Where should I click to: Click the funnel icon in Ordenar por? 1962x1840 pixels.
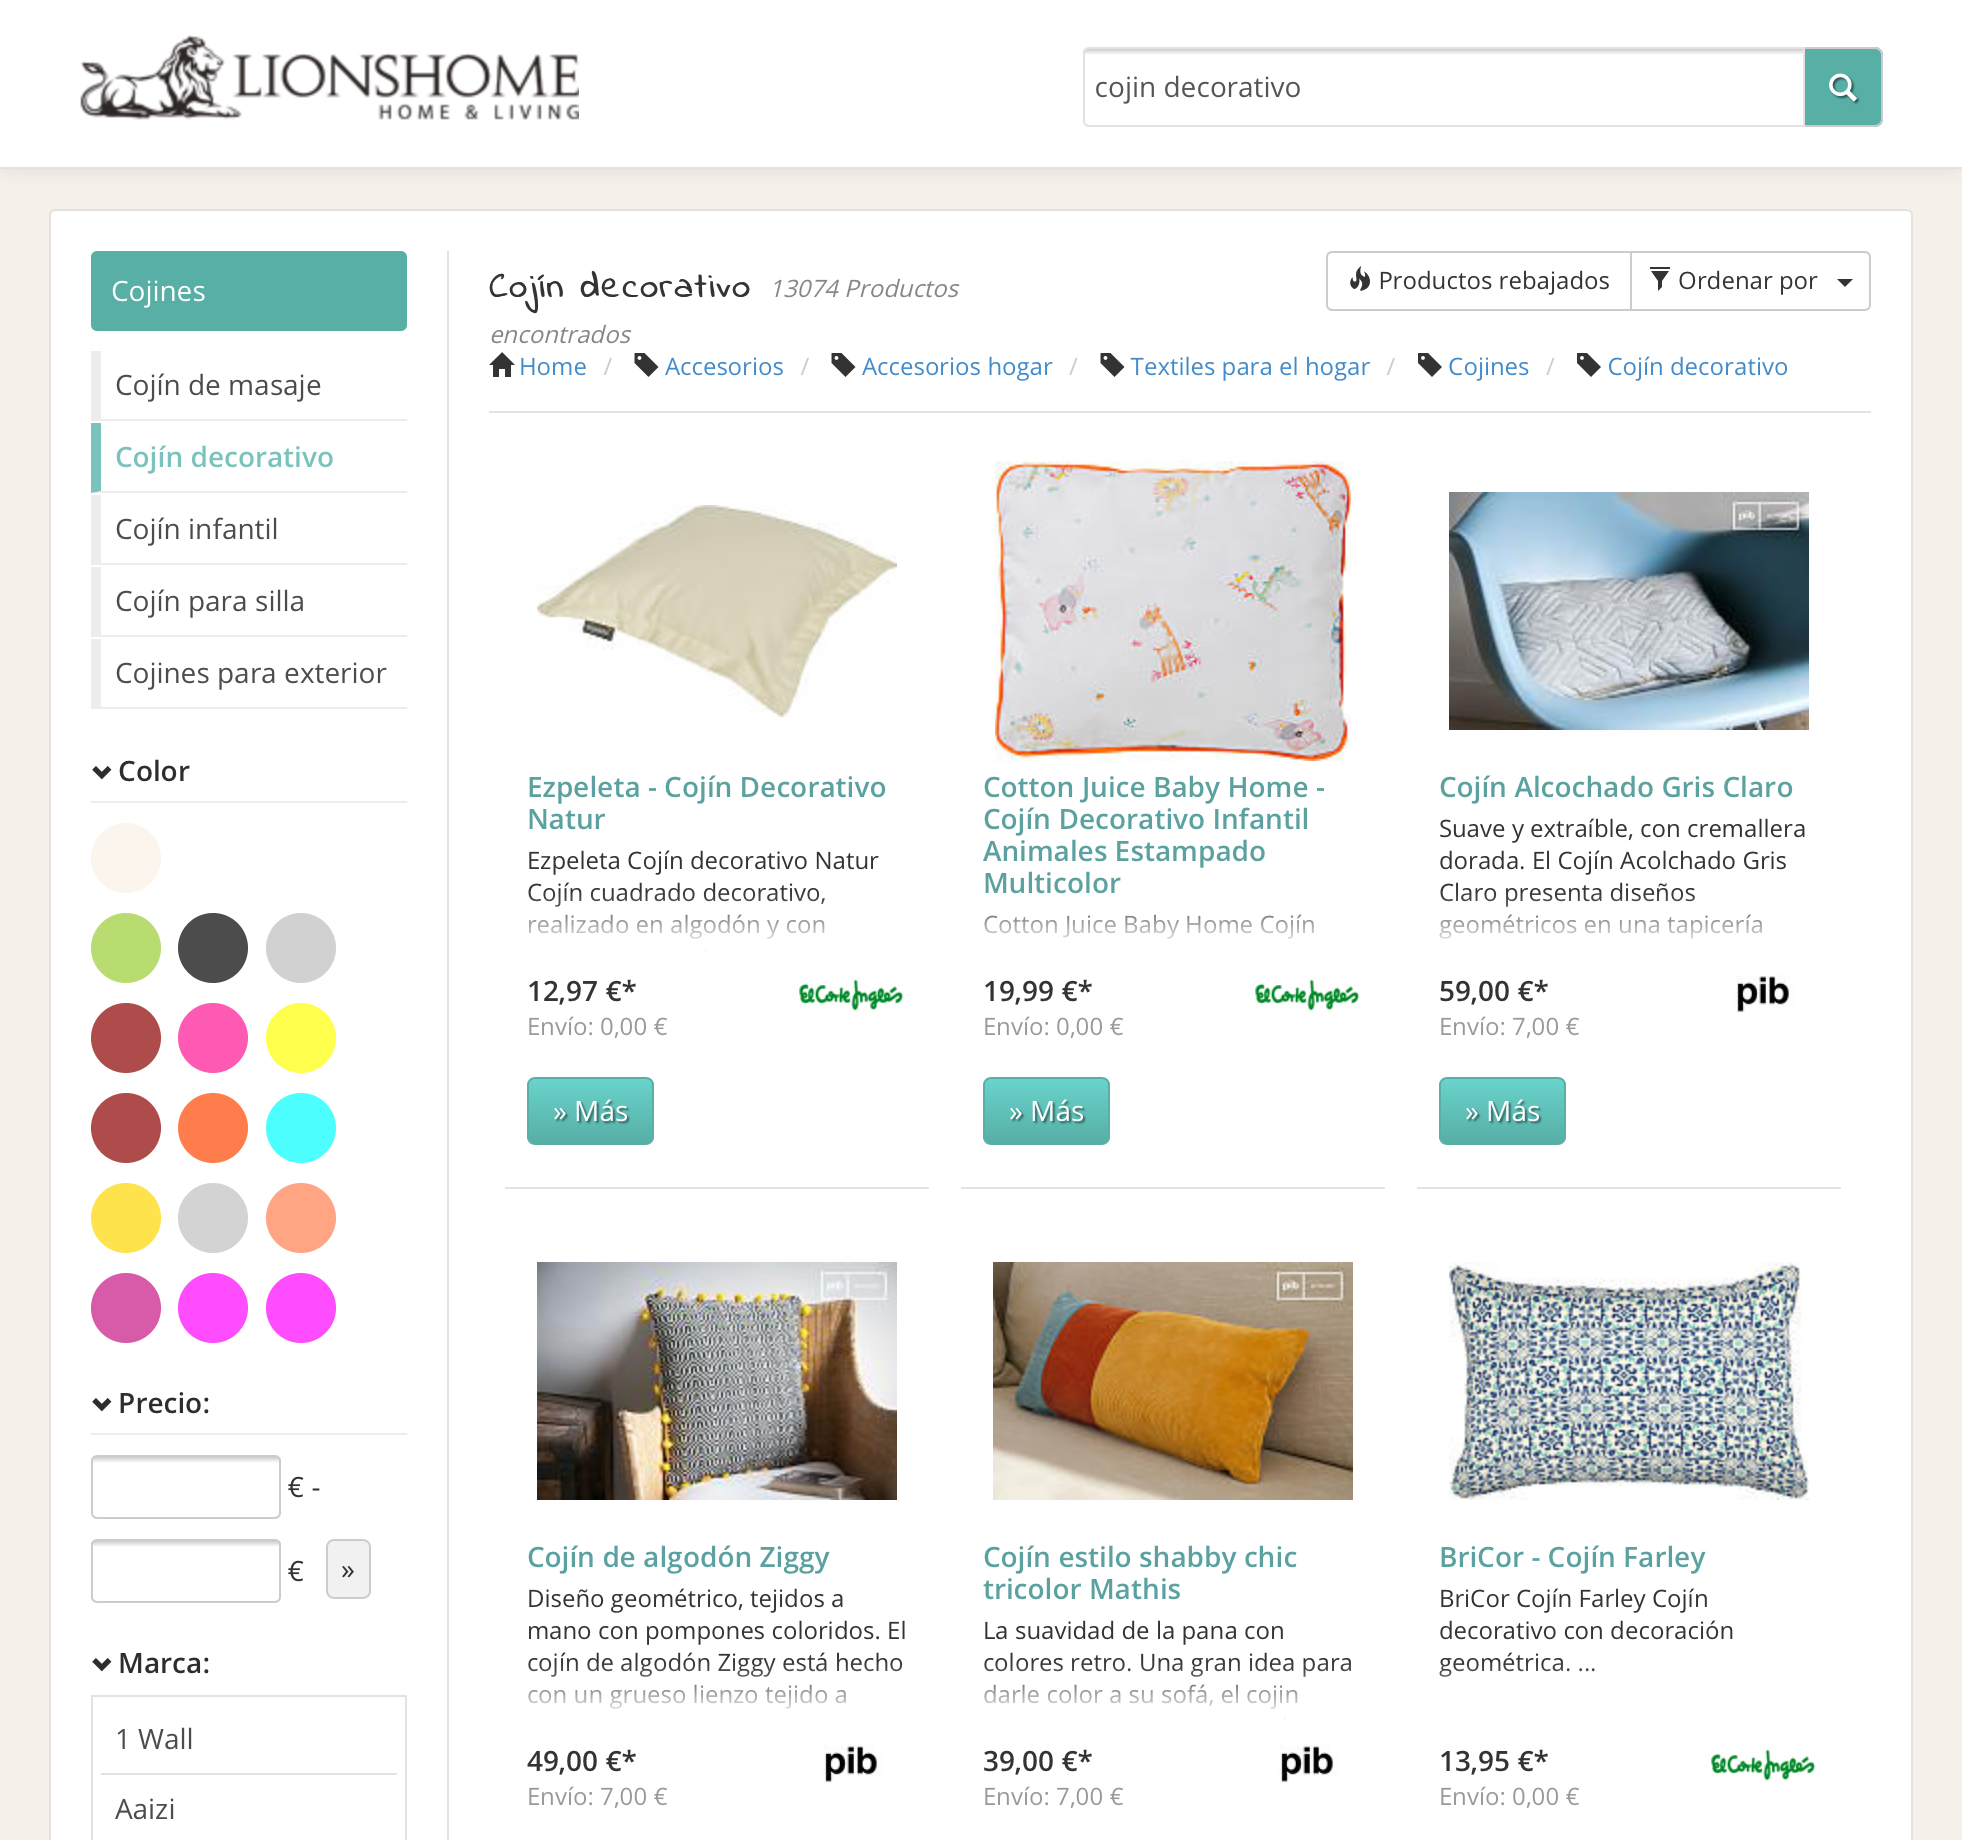pos(1659,280)
